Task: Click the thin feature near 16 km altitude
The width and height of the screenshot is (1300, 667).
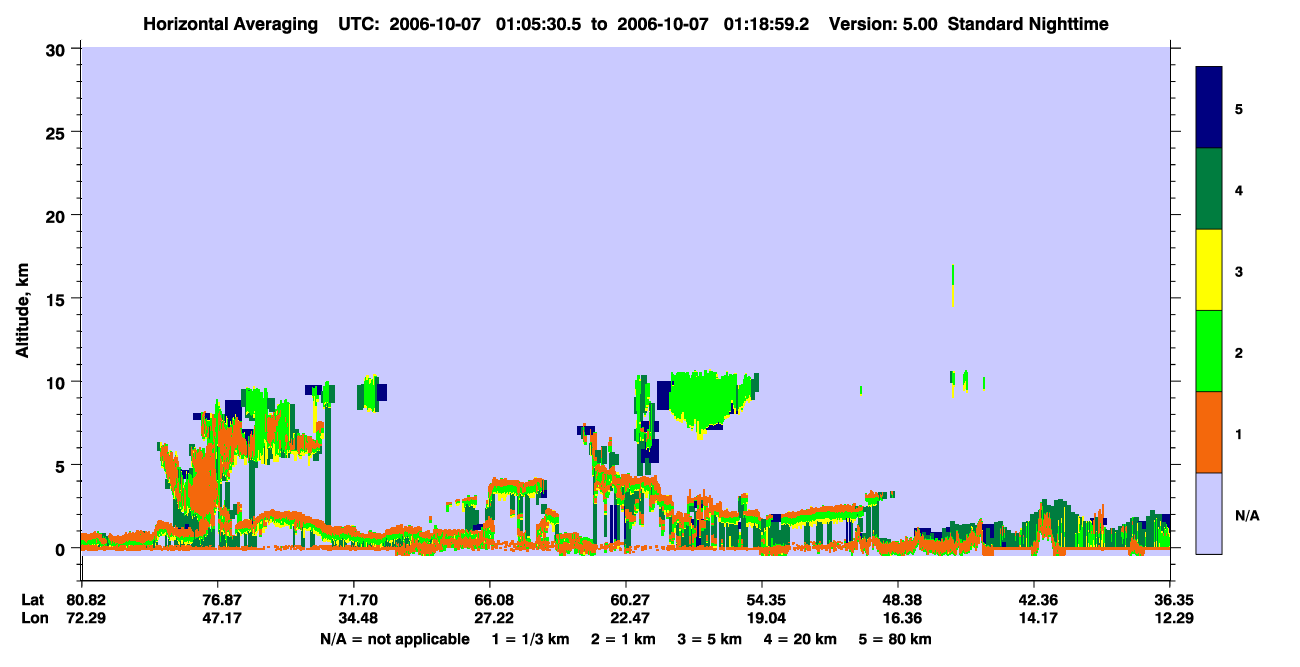Action: [x=953, y=286]
